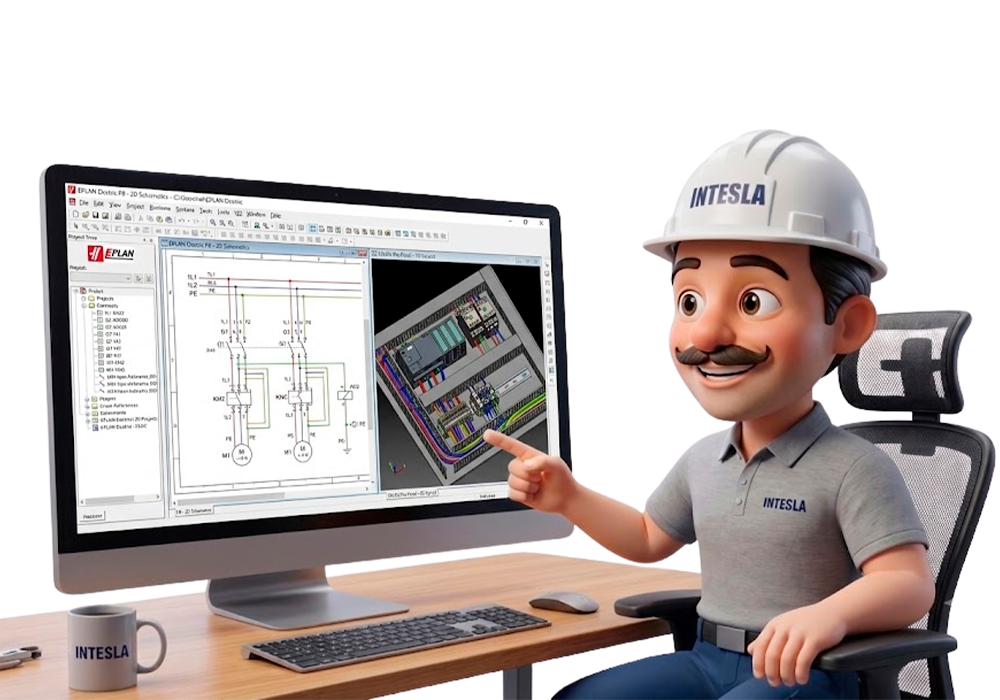This screenshot has width=1000, height=700.
Task: Click the Print toolbar icon
Action: [118, 216]
